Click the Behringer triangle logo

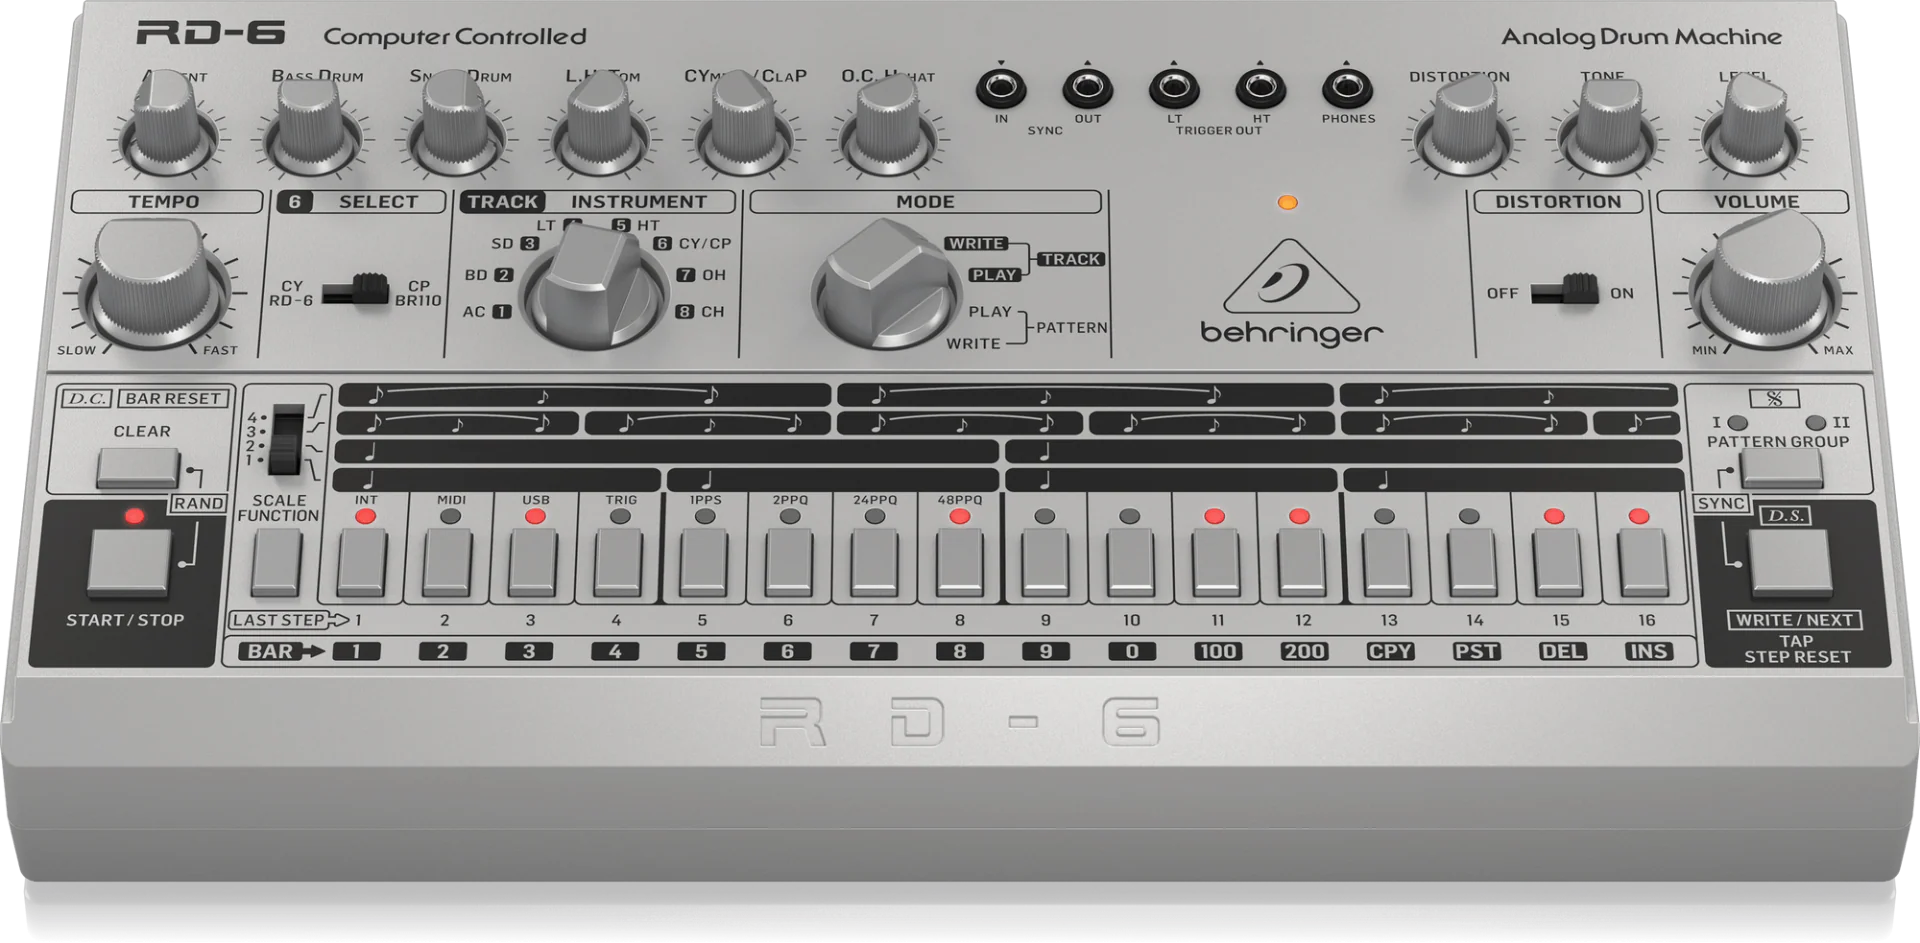1291,276
